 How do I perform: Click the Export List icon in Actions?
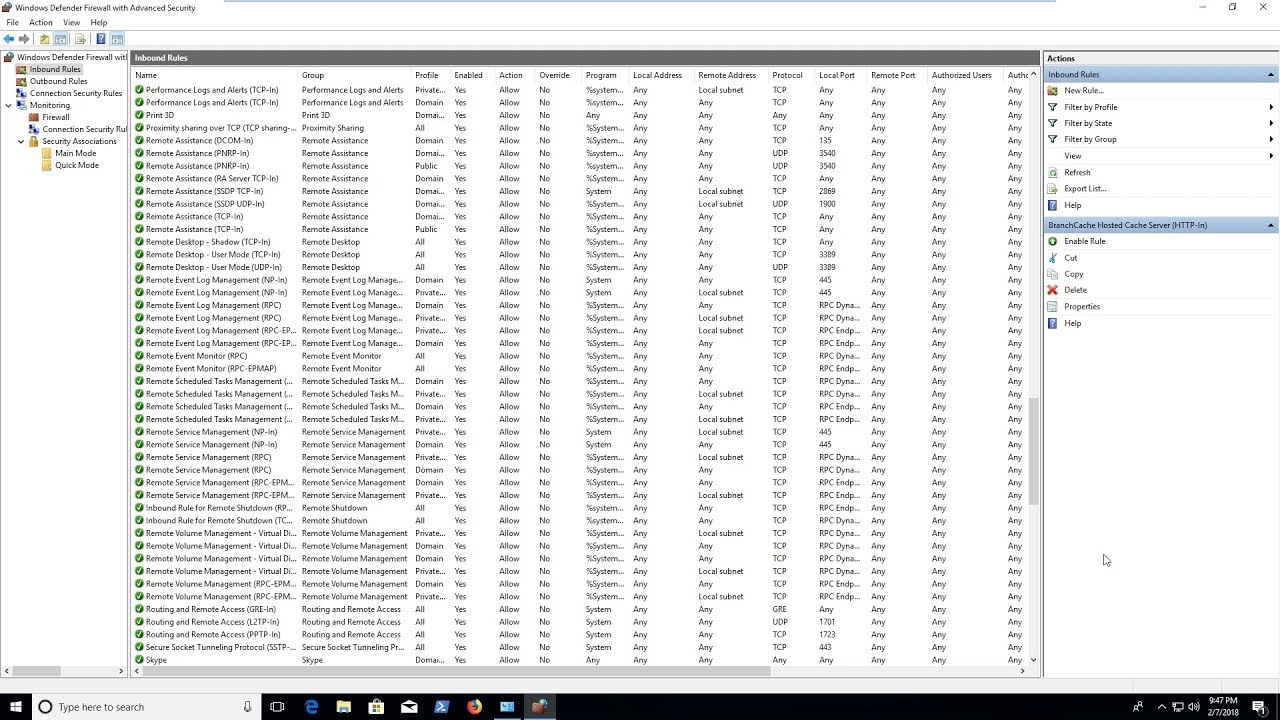tap(1052, 188)
